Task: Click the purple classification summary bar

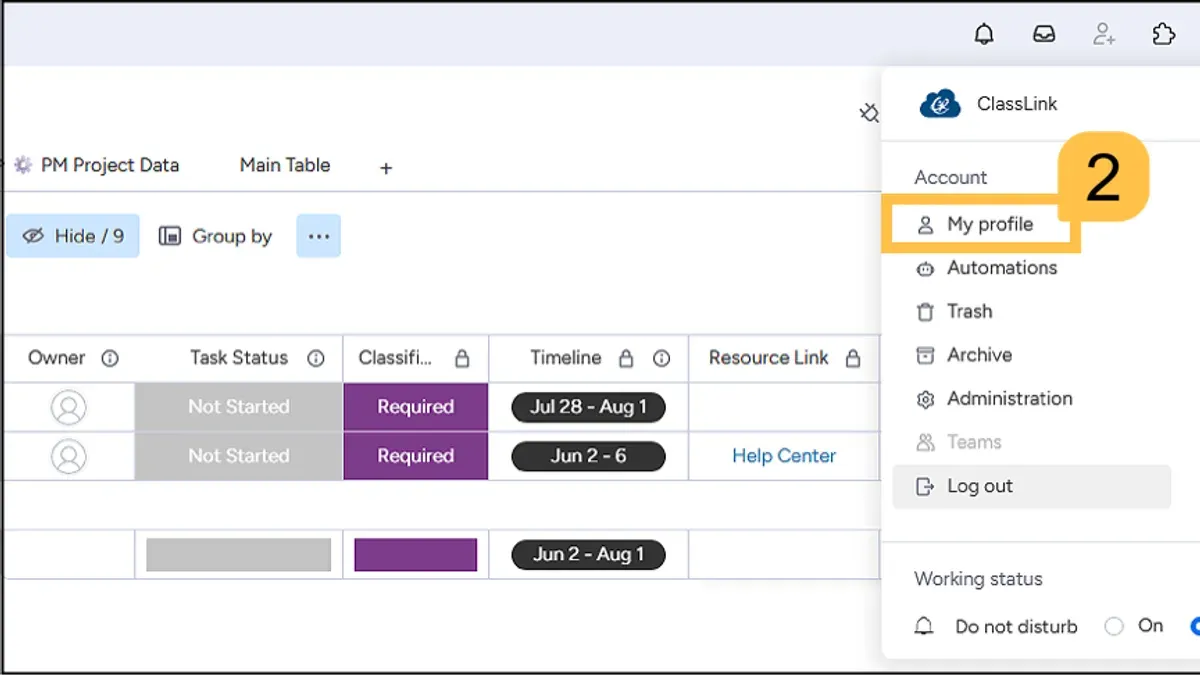Action: (x=416, y=554)
